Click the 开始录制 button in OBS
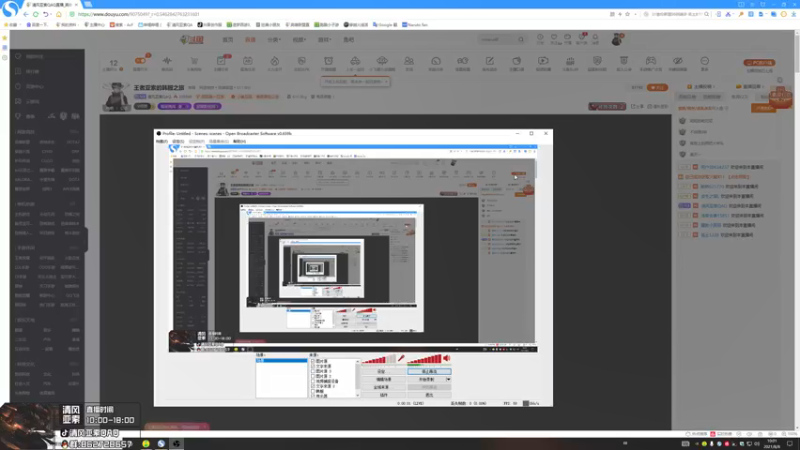 pos(427,380)
